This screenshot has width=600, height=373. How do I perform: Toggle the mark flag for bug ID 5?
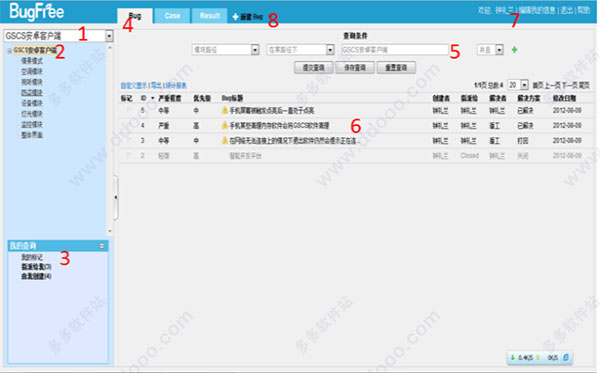click(x=129, y=110)
